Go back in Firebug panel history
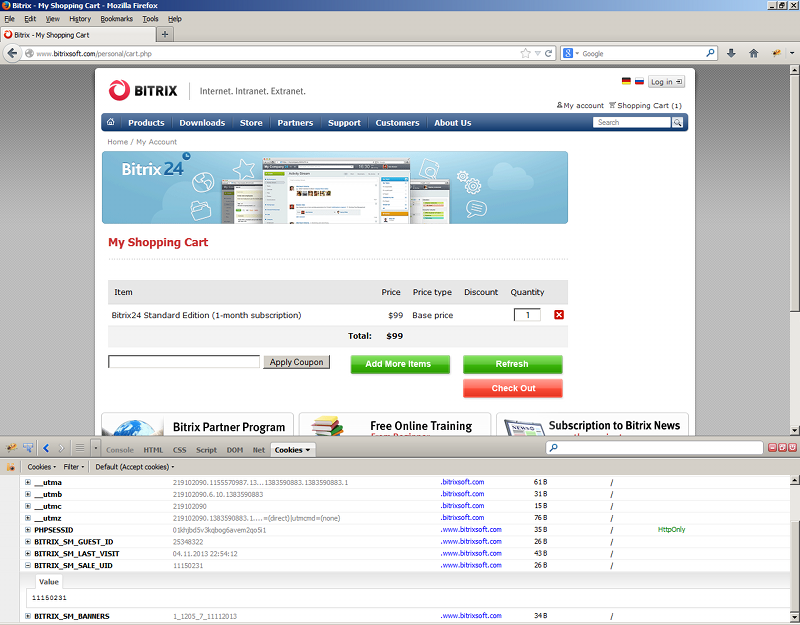 click(46, 448)
